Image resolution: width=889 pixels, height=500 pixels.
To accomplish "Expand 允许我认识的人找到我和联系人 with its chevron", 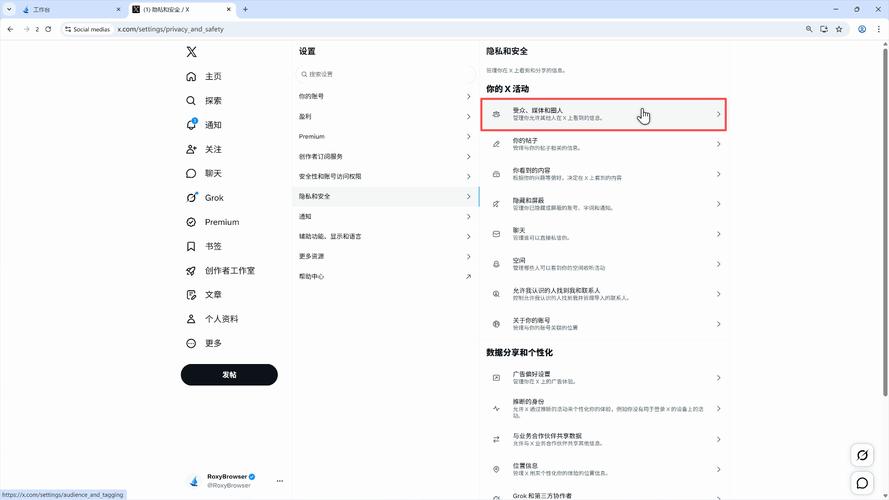I will pos(718,294).
